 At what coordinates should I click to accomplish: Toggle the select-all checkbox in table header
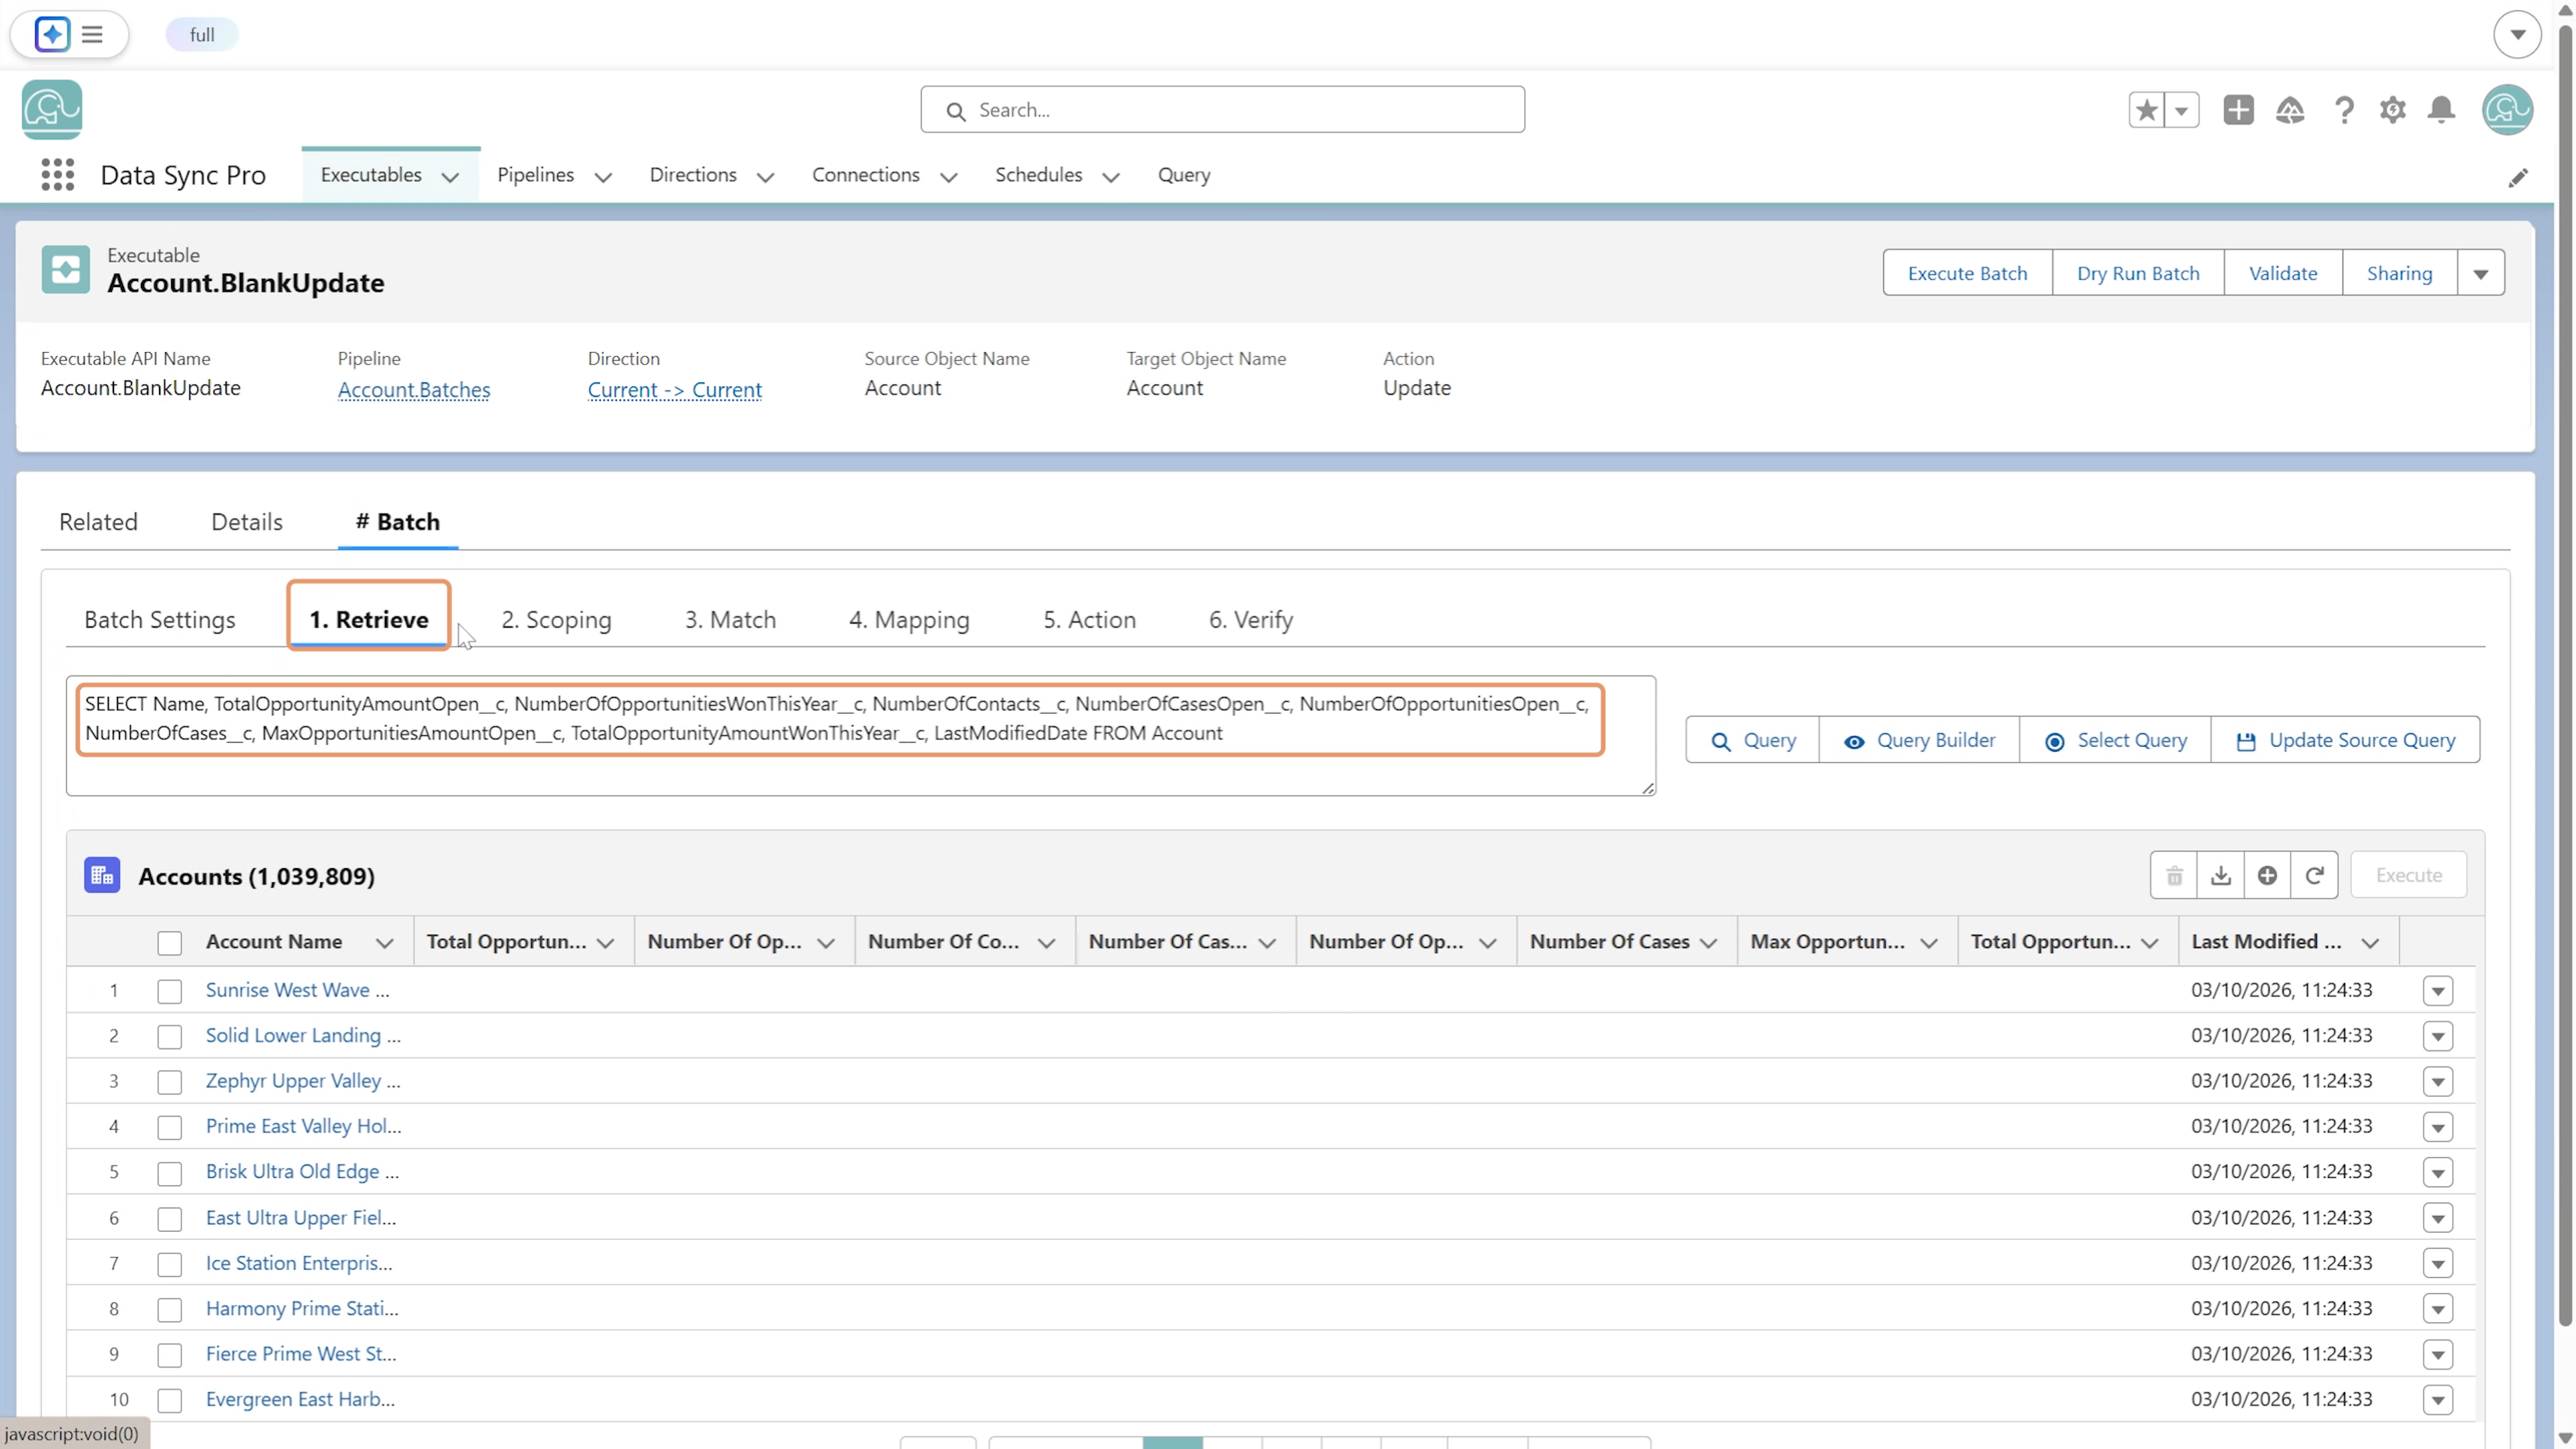(x=170, y=942)
